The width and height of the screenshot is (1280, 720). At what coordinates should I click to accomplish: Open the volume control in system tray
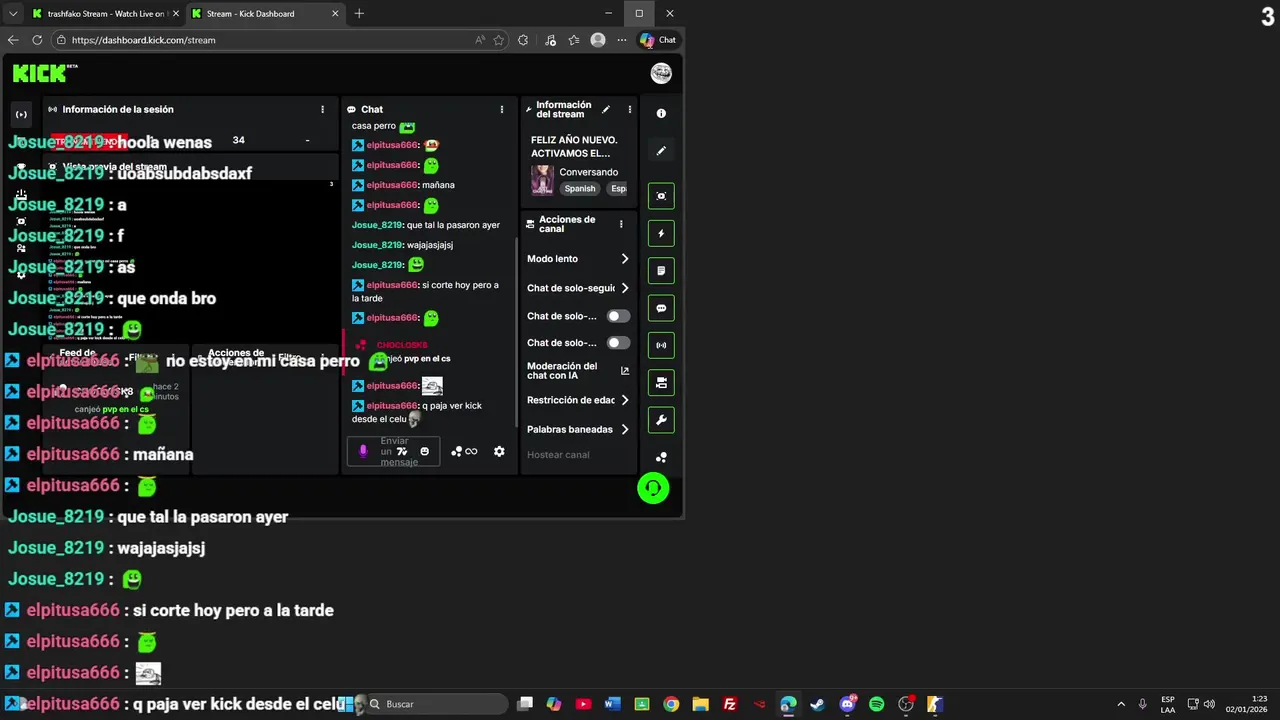[x=1209, y=704]
